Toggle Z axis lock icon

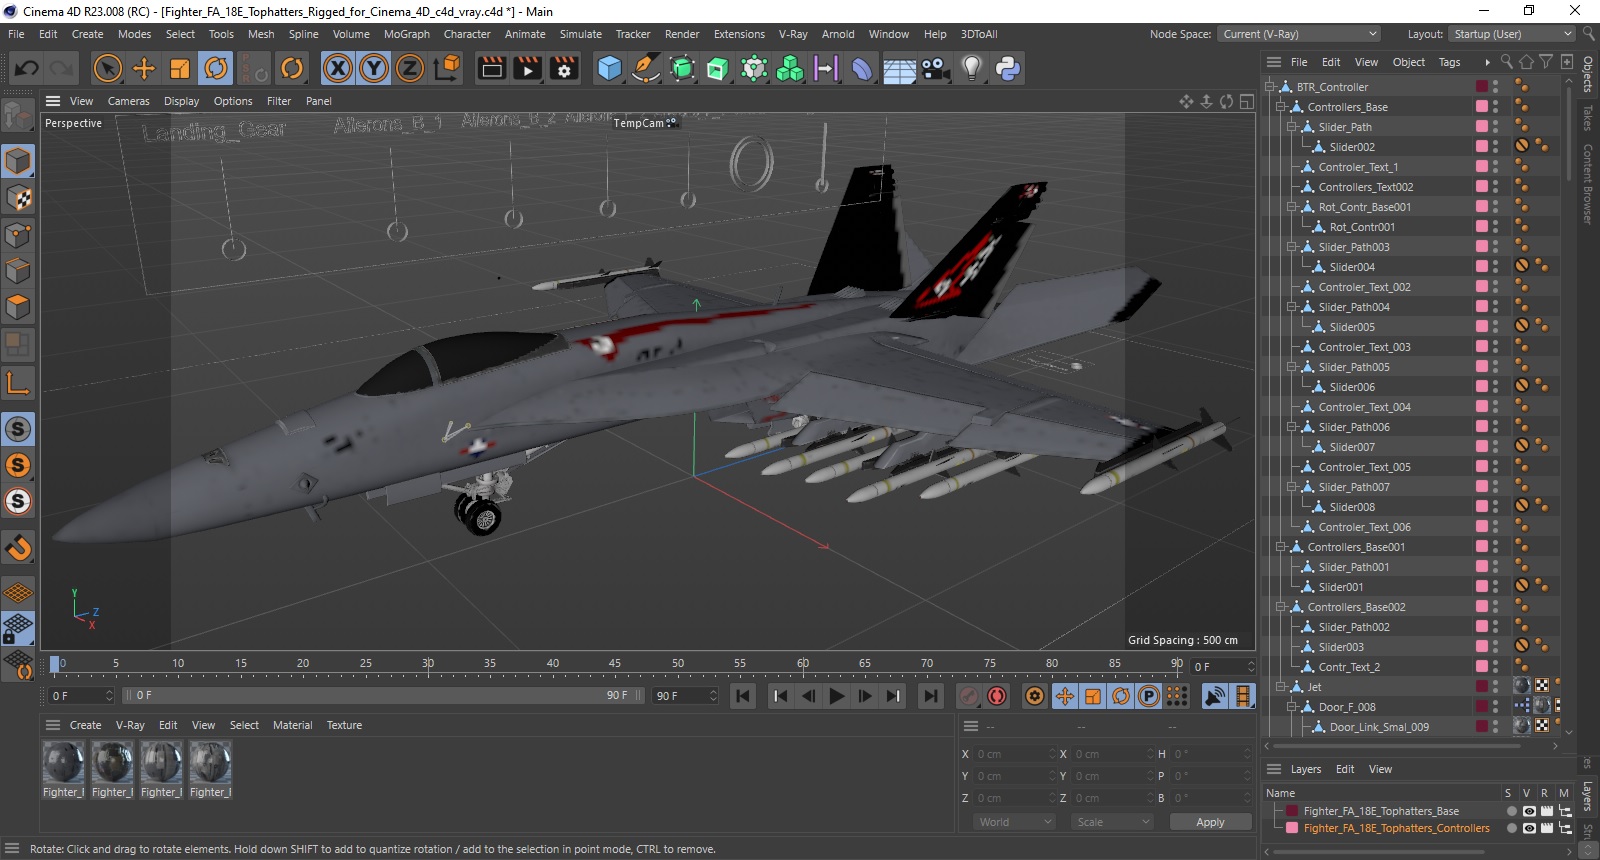coord(410,68)
